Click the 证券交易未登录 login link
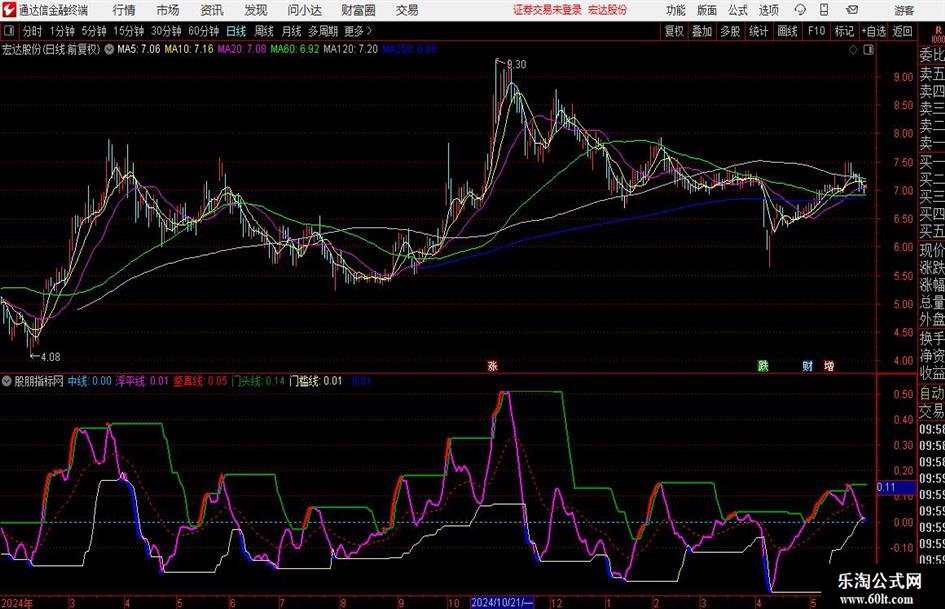Image resolution: width=945 pixels, height=609 pixels. click(547, 10)
